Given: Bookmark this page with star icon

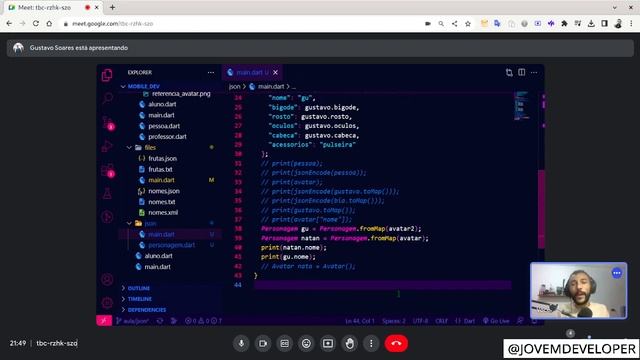Looking at the screenshot, I should [x=468, y=24].
